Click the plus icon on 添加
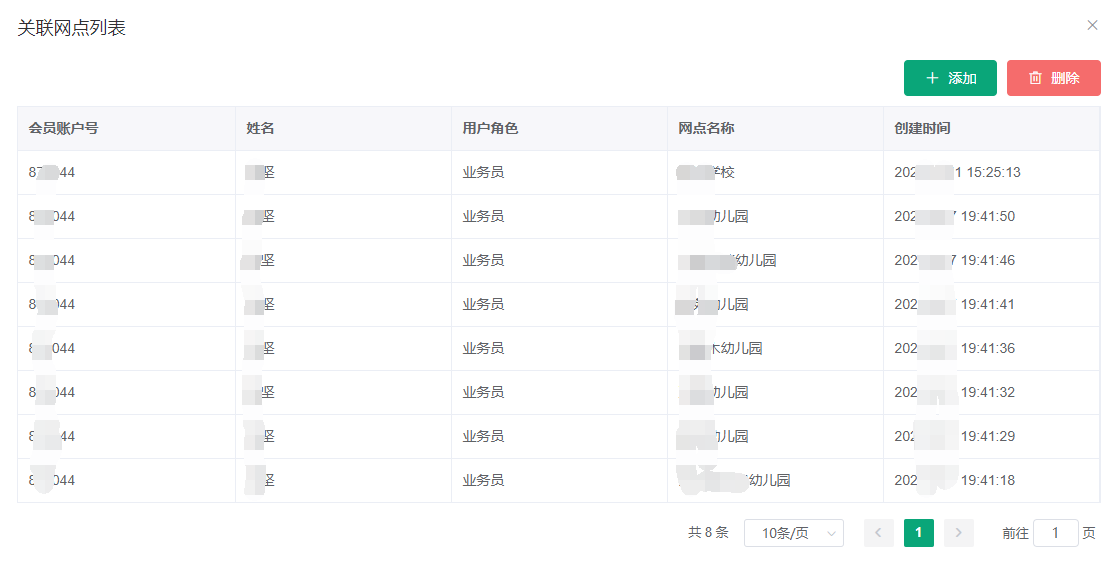1118x573 pixels. pyautogui.click(x=933, y=78)
